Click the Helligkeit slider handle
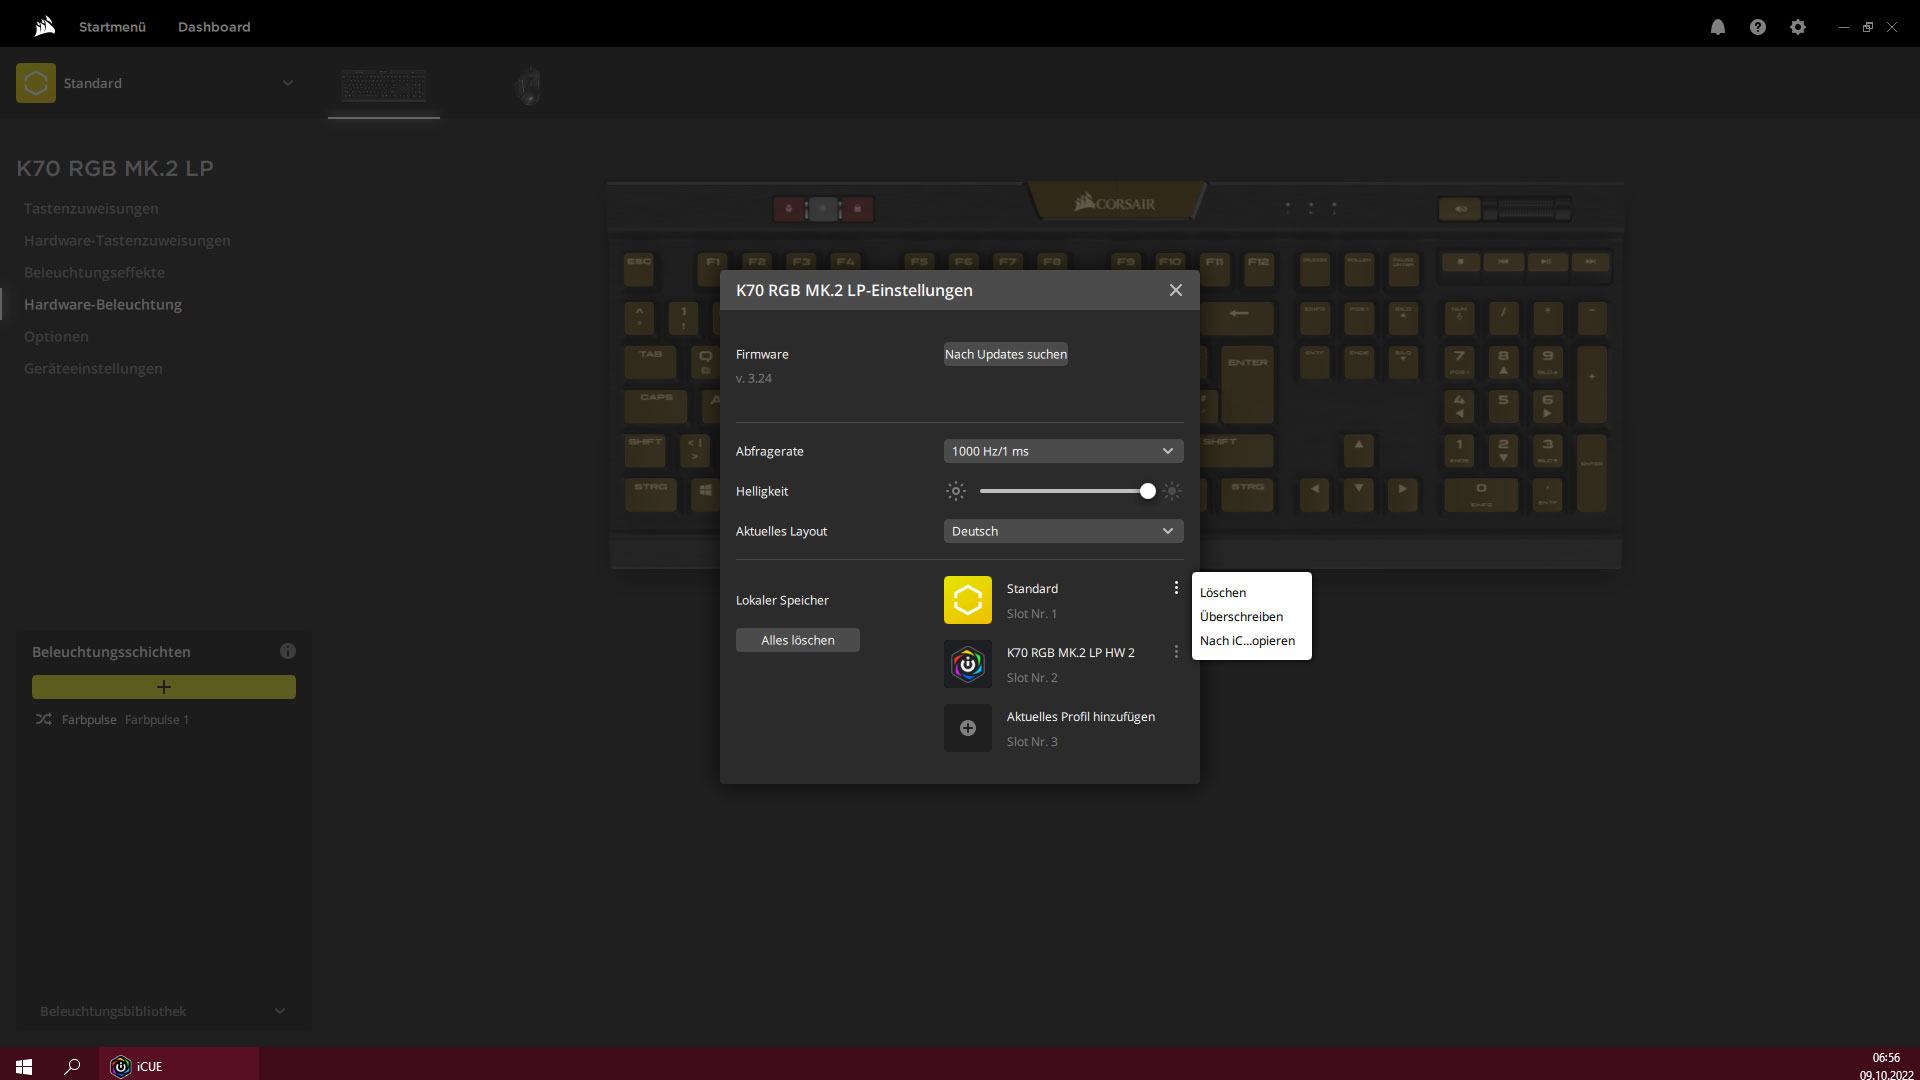Image resolution: width=1920 pixels, height=1080 pixels. click(x=1148, y=491)
